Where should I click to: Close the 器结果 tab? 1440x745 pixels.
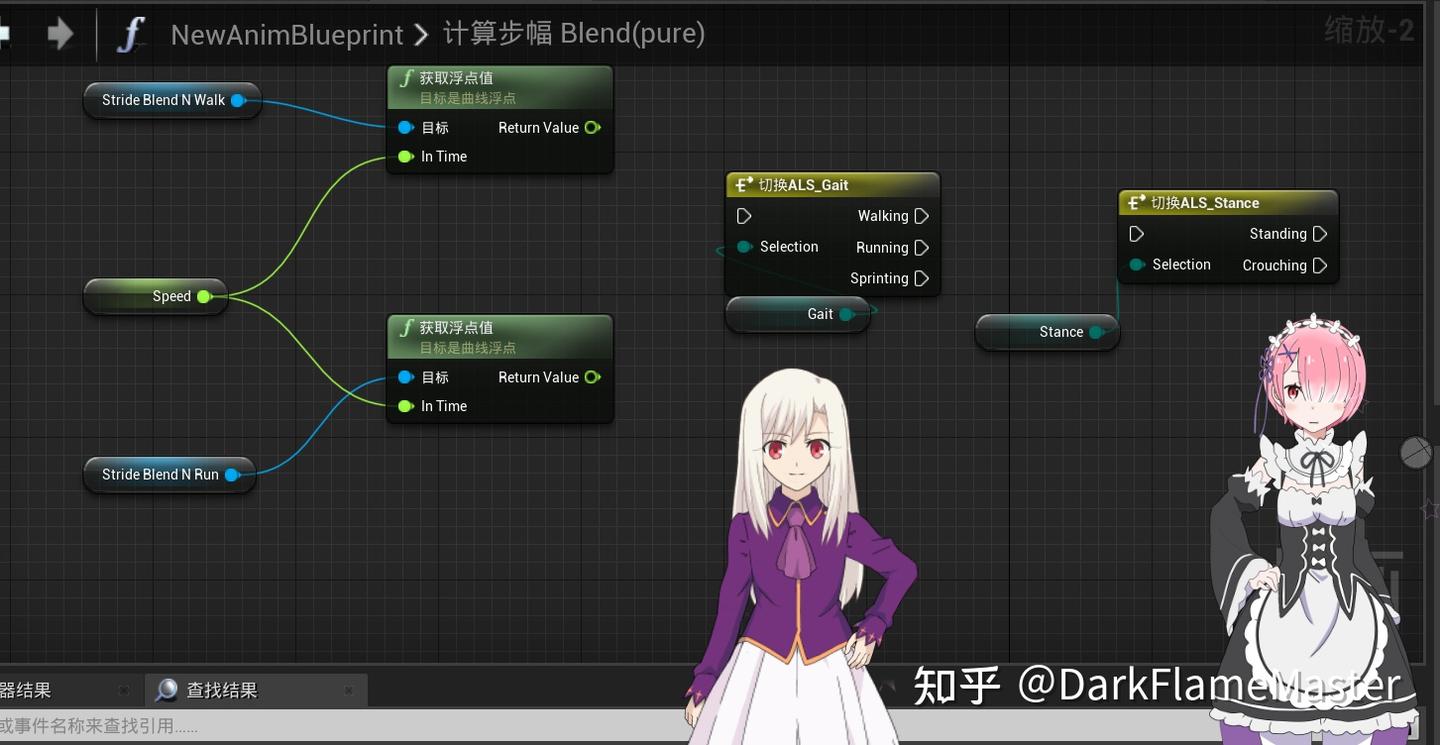[x=123, y=690]
